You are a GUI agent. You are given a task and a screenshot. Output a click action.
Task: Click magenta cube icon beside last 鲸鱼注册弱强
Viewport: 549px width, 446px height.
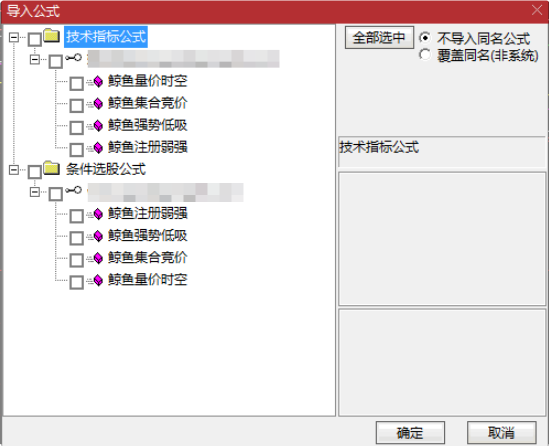coord(98,214)
